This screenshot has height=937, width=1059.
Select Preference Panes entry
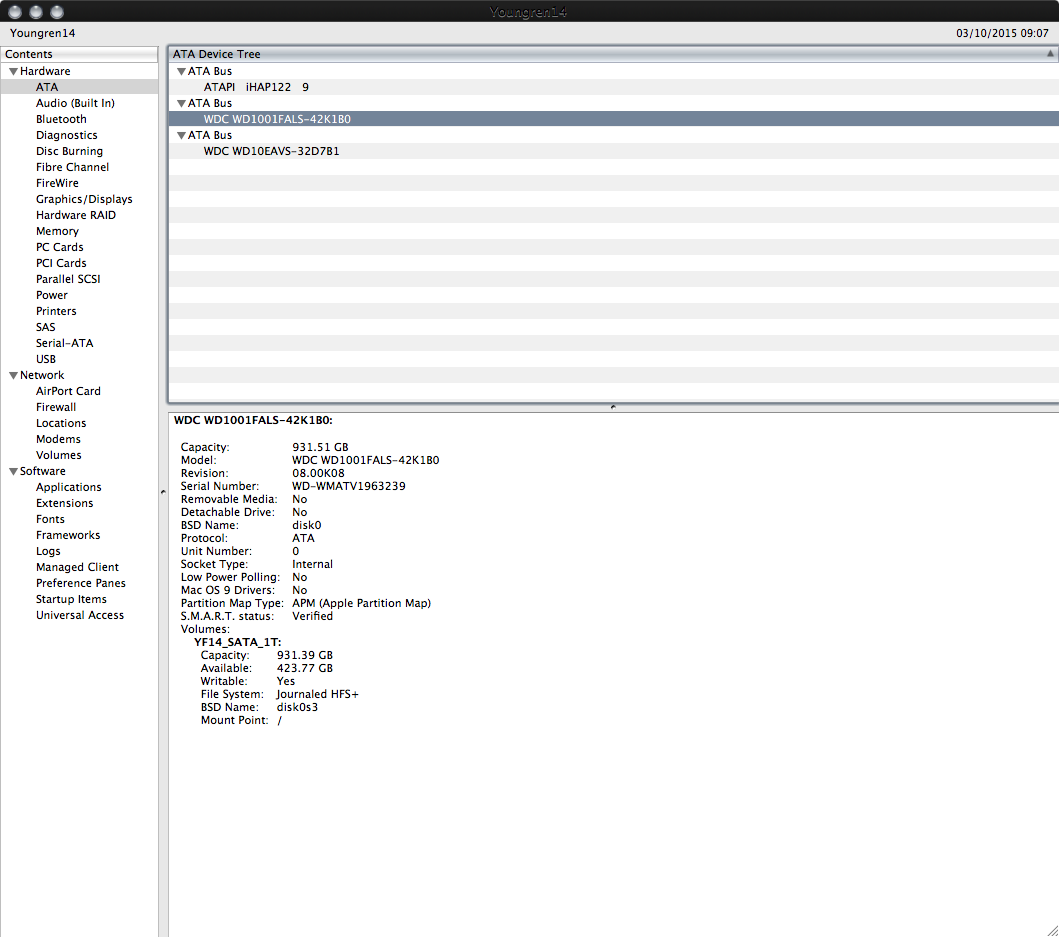[x=80, y=584]
